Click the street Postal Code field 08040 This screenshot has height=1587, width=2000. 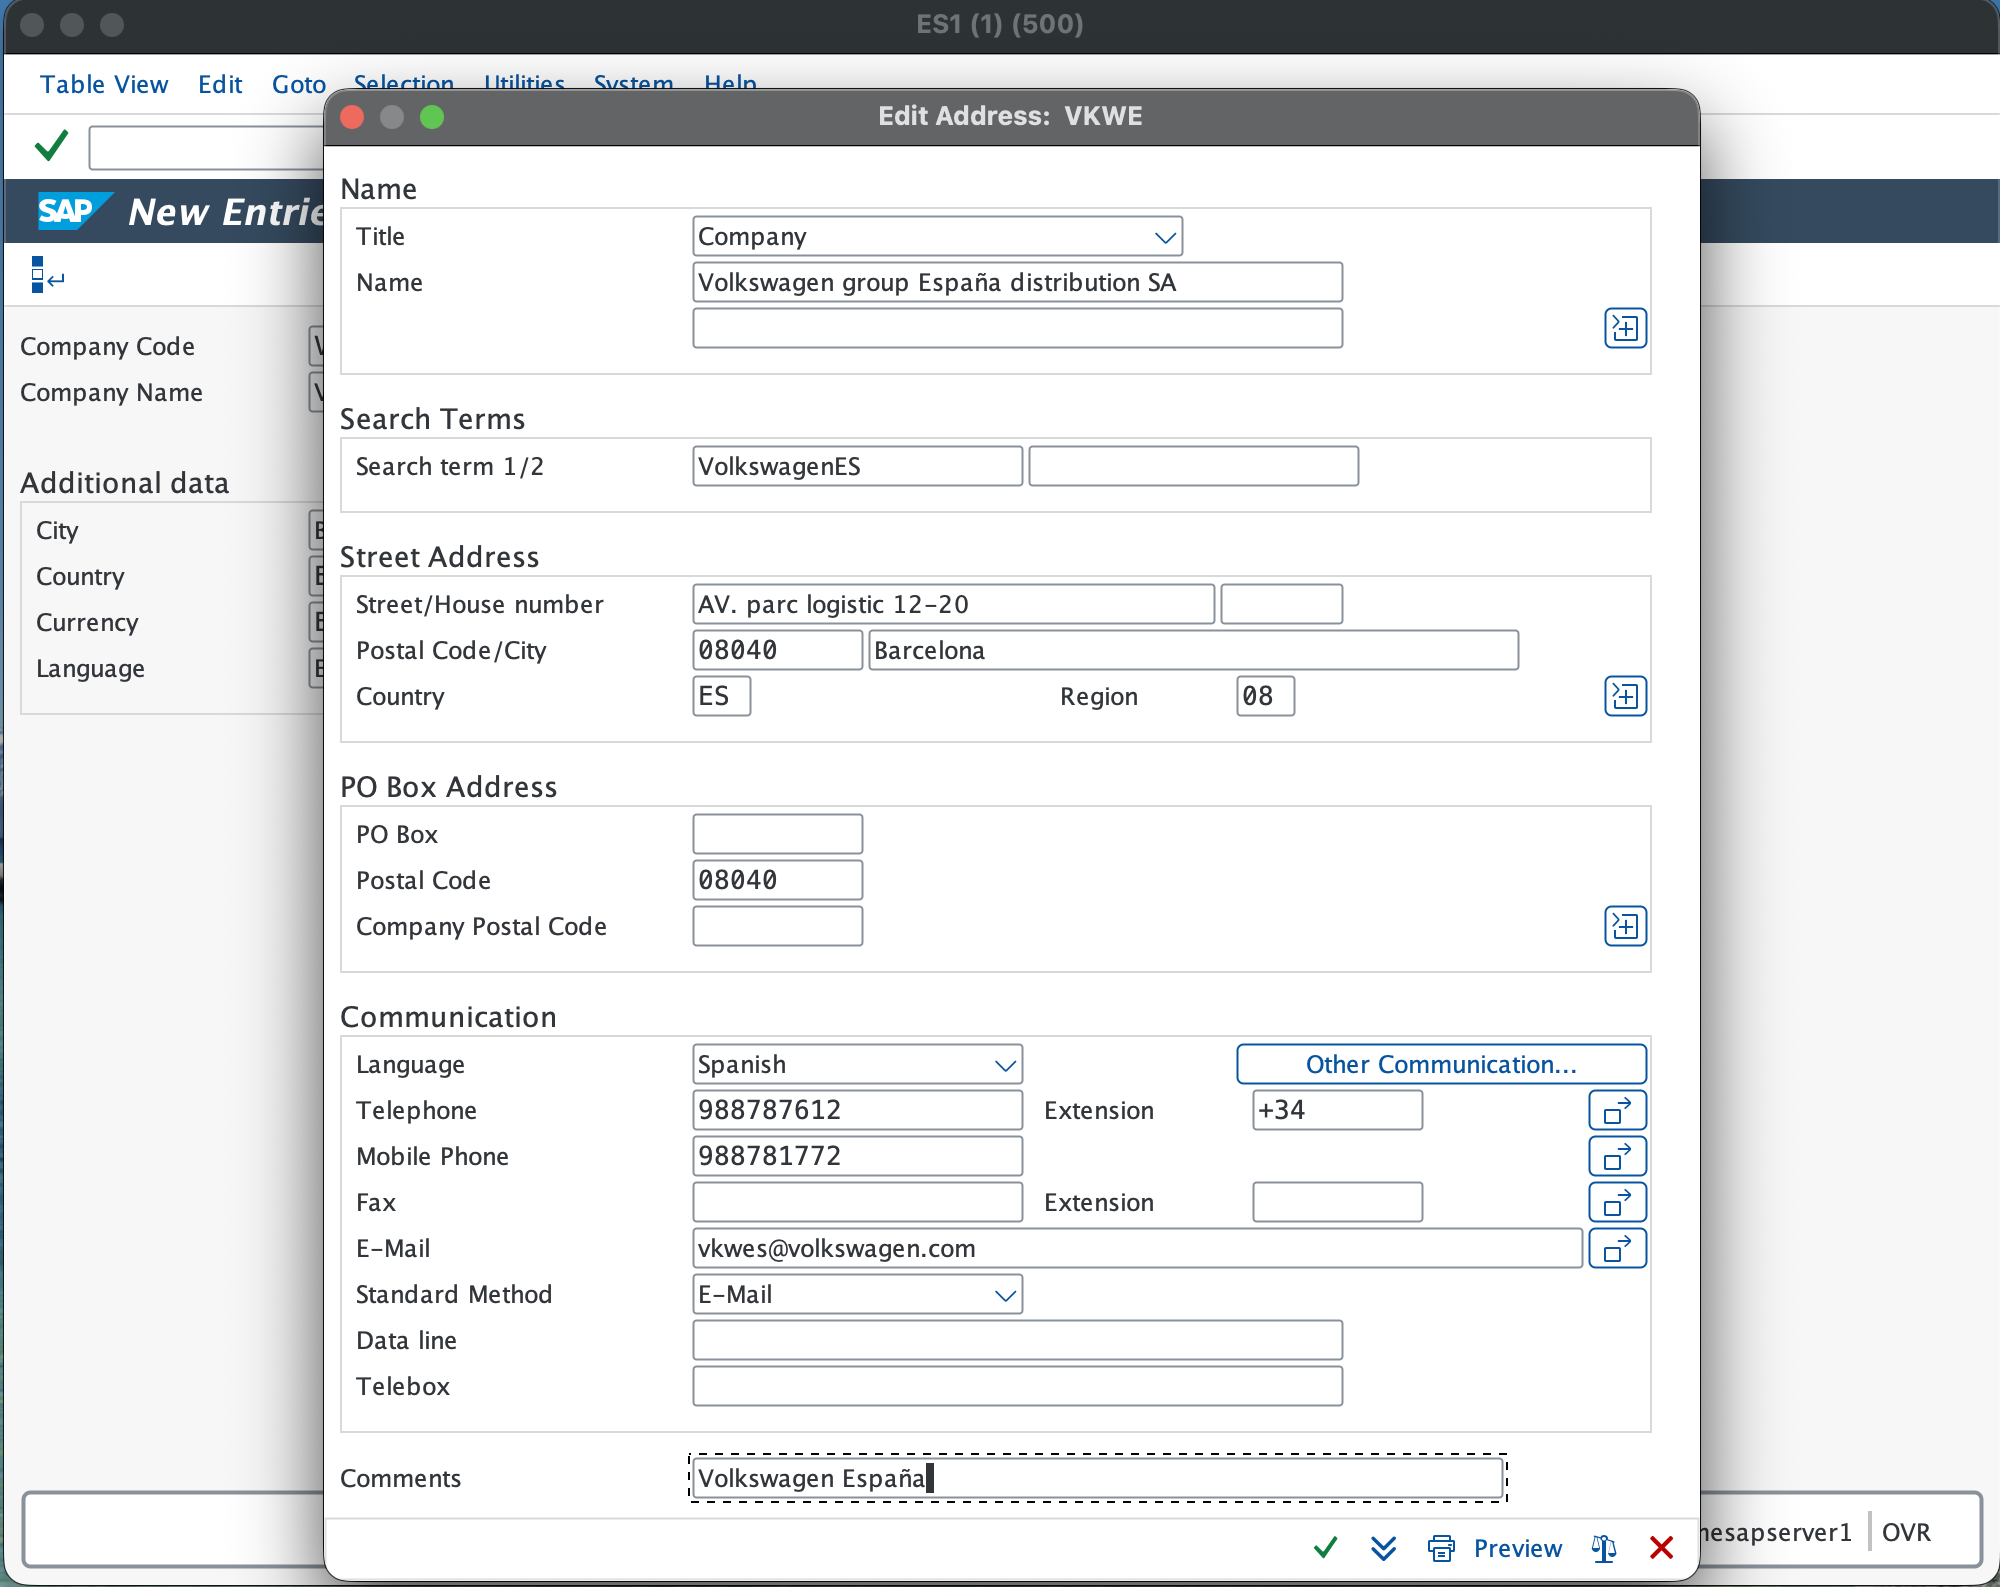777,650
